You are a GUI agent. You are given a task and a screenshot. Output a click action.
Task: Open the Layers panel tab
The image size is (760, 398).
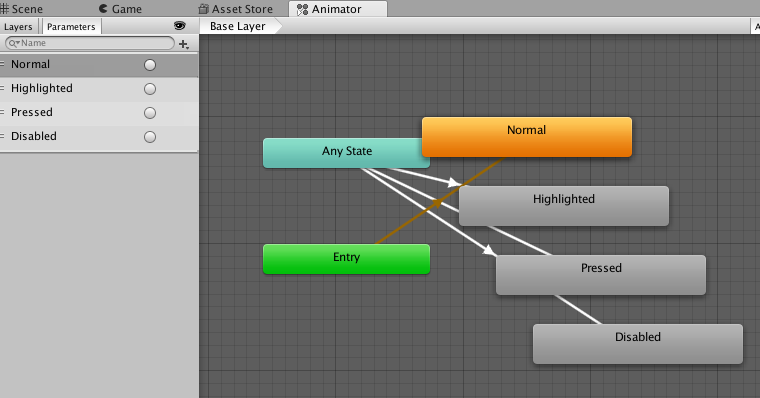tap(18, 27)
